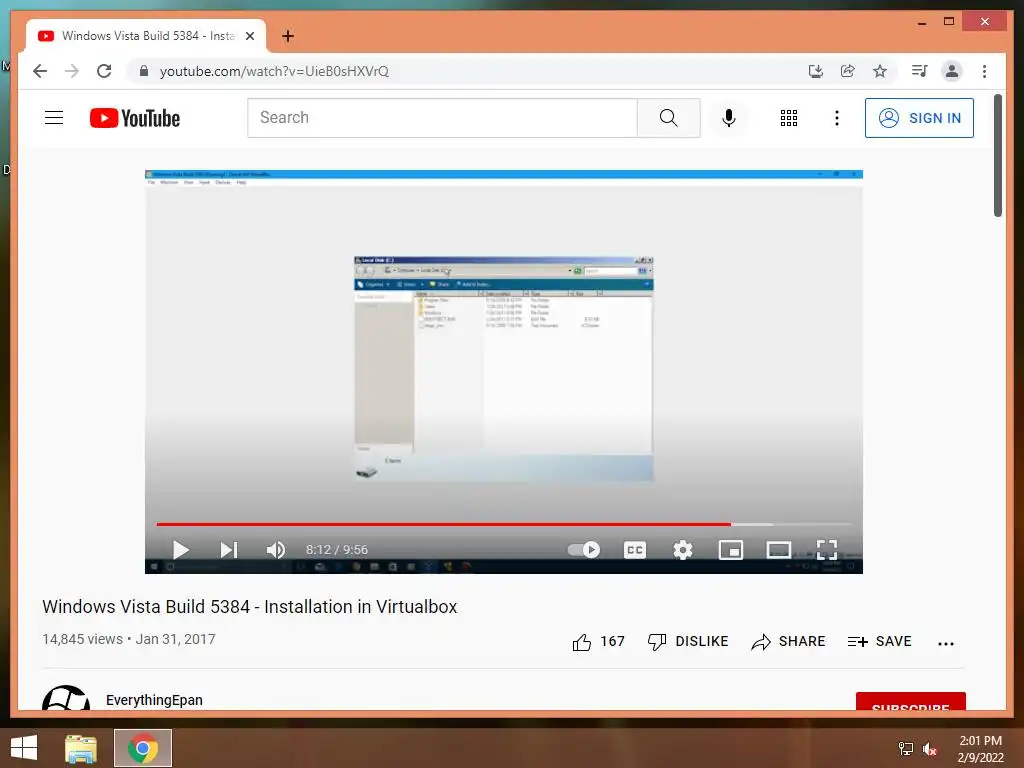Open a new Chrome tab
The width and height of the screenshot is (1024, 768).
click(x=288, y=36)
